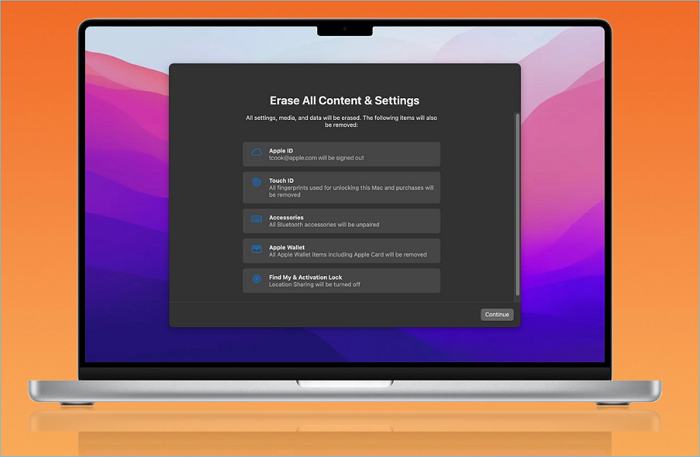This screenshot has width=700, height=457.
Task: Click the Touch ID fingerprint icon
Action: (256, 183)
